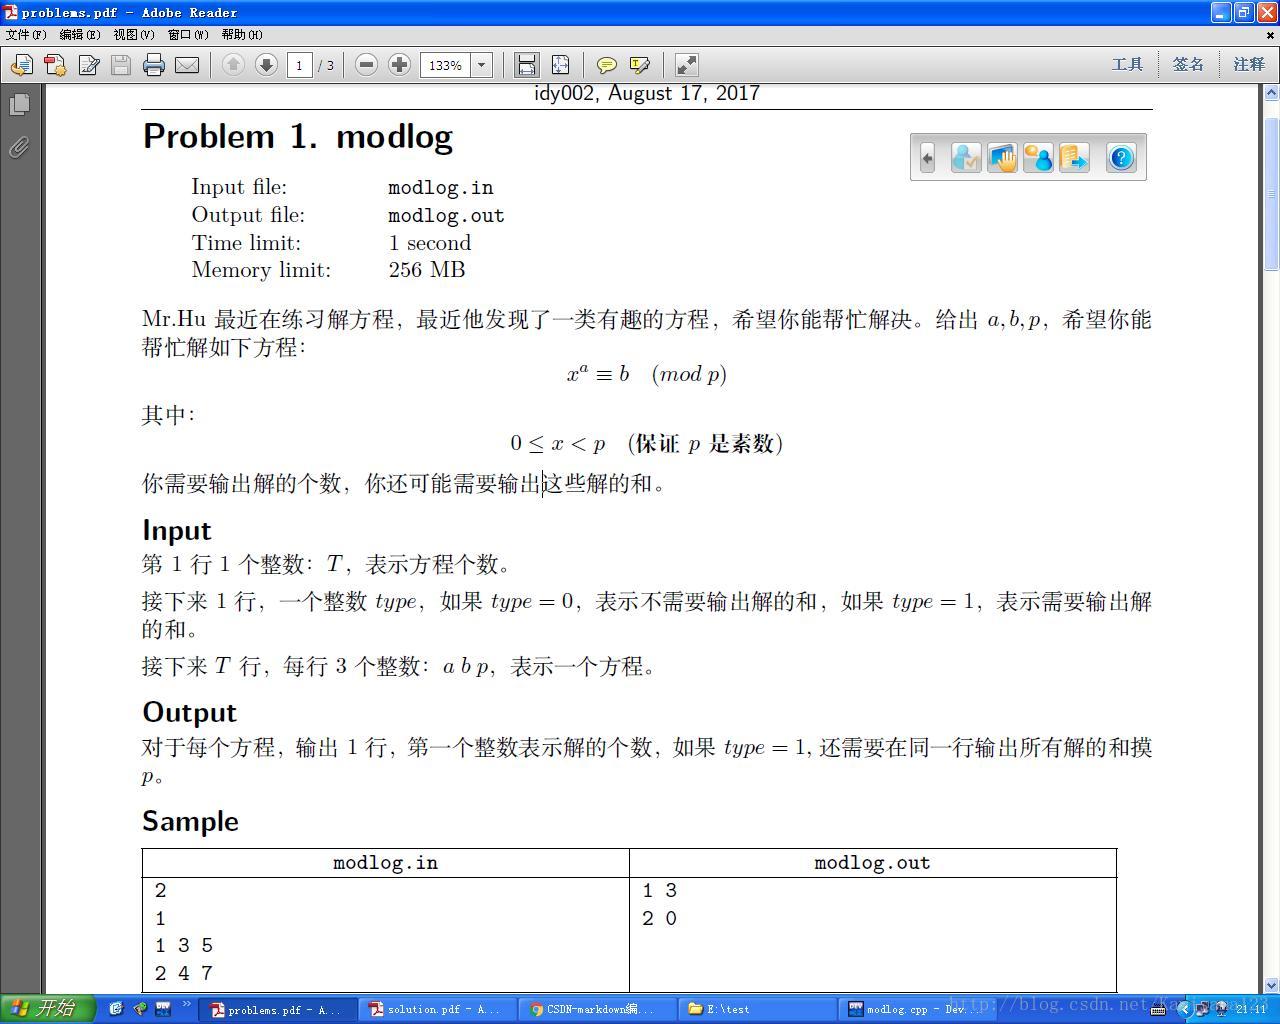
Task: Open the Windows 开始 start button
Action: tap(47, 1008)
